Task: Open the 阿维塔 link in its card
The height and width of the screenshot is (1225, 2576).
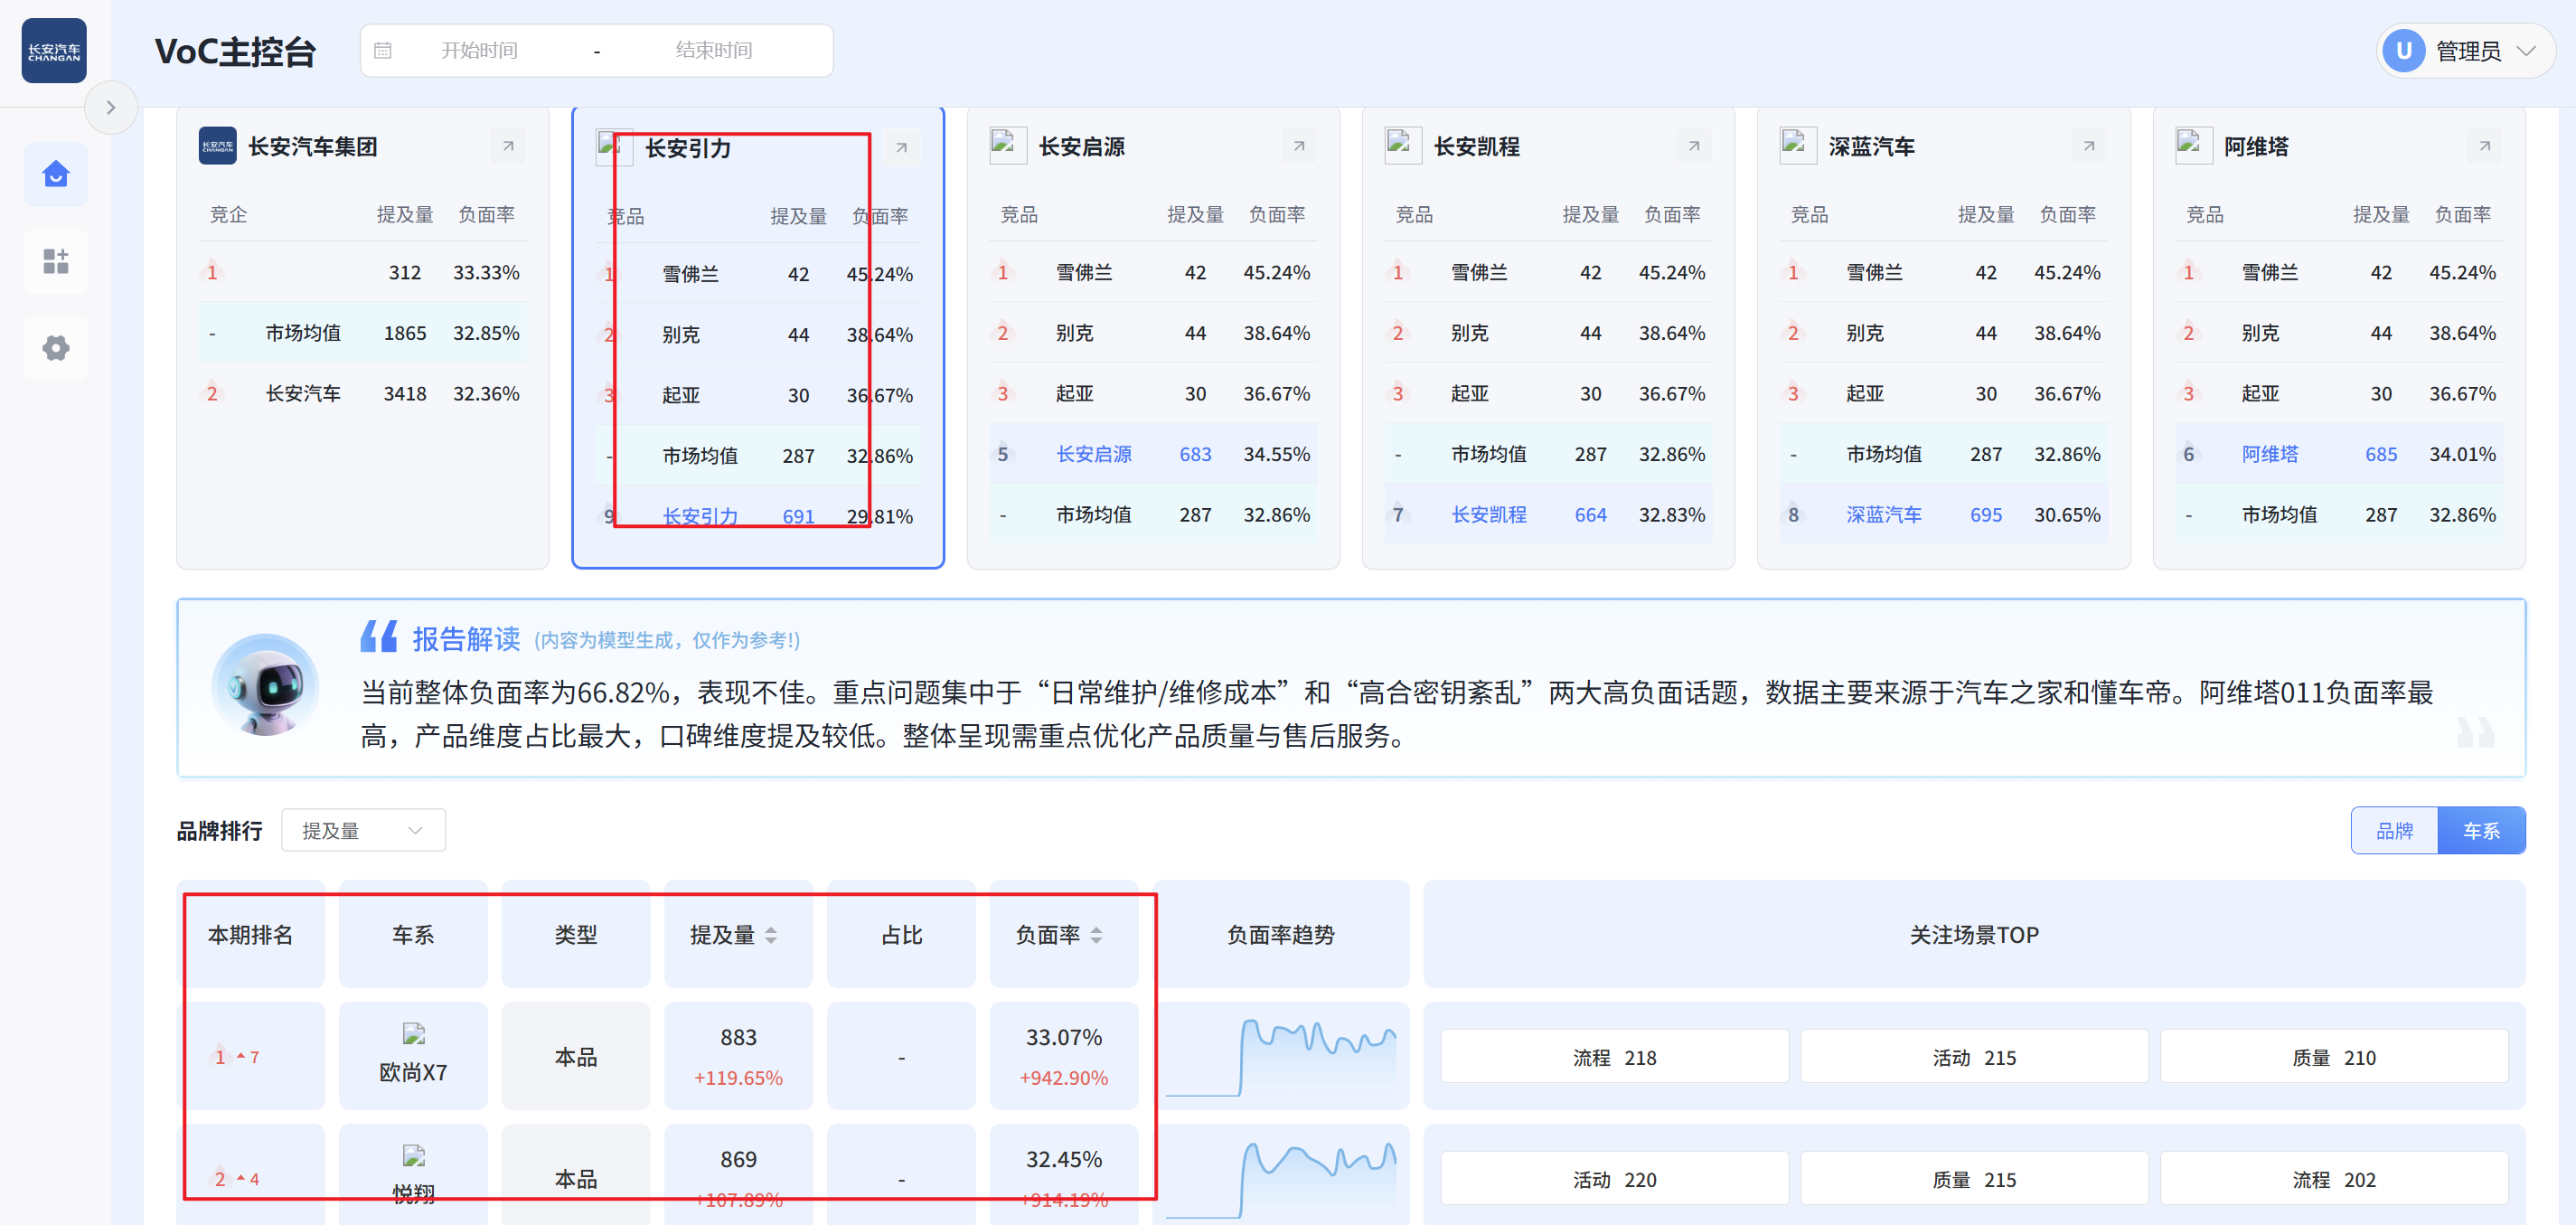Action: (2270, 454)
